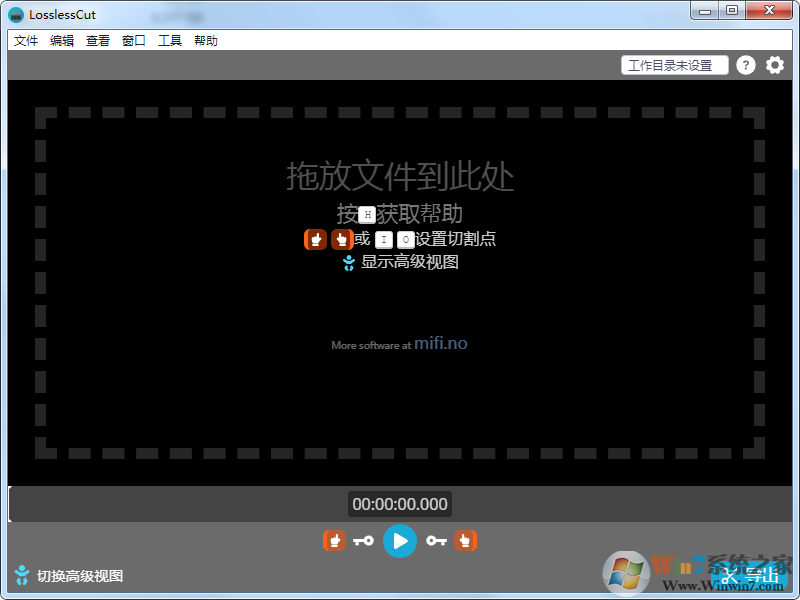Select the set cut start point icon
Screen dimensions: 800x600
pyautogui.click(x=334, y=540)
